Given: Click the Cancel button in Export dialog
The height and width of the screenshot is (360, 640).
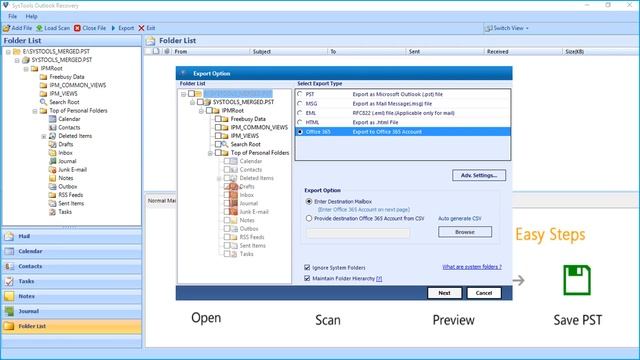Looking at the screenshot, I should tap(484, 293).
